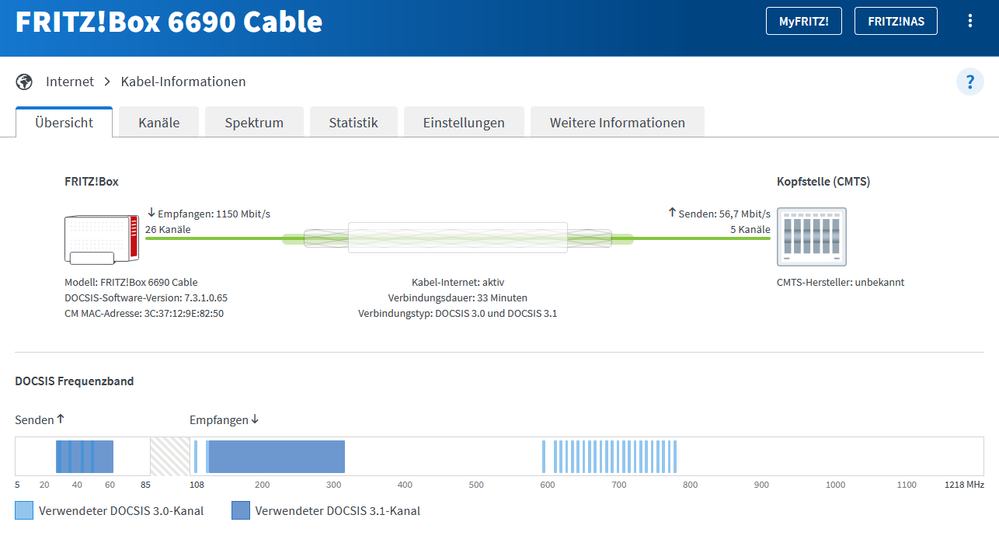Open the three-dot options menu
The width and height of the screenshot is (999, 539).
tap(970, 21)
